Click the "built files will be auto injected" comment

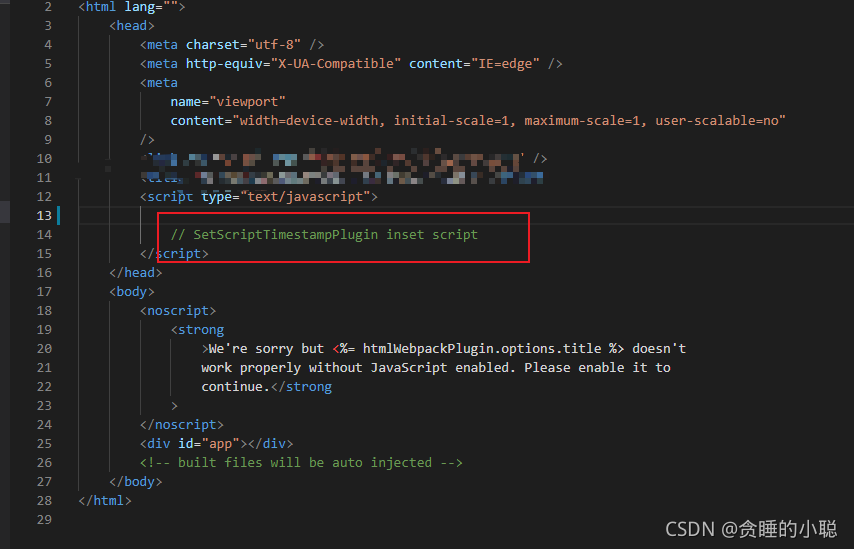[301, 463]
